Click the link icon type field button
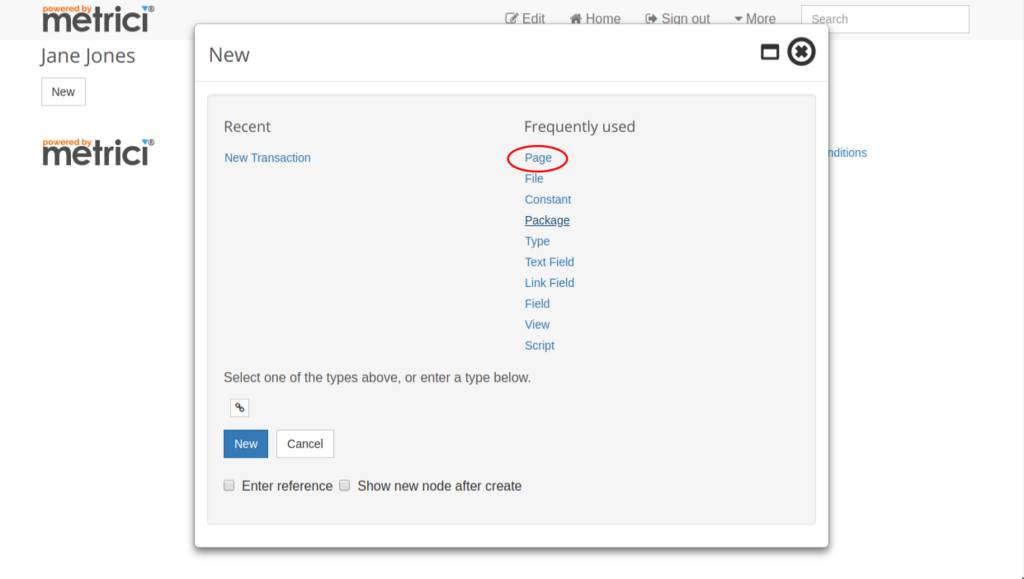Image resolution: width=1024 pixels, height=579 pixels. [240, 407]
